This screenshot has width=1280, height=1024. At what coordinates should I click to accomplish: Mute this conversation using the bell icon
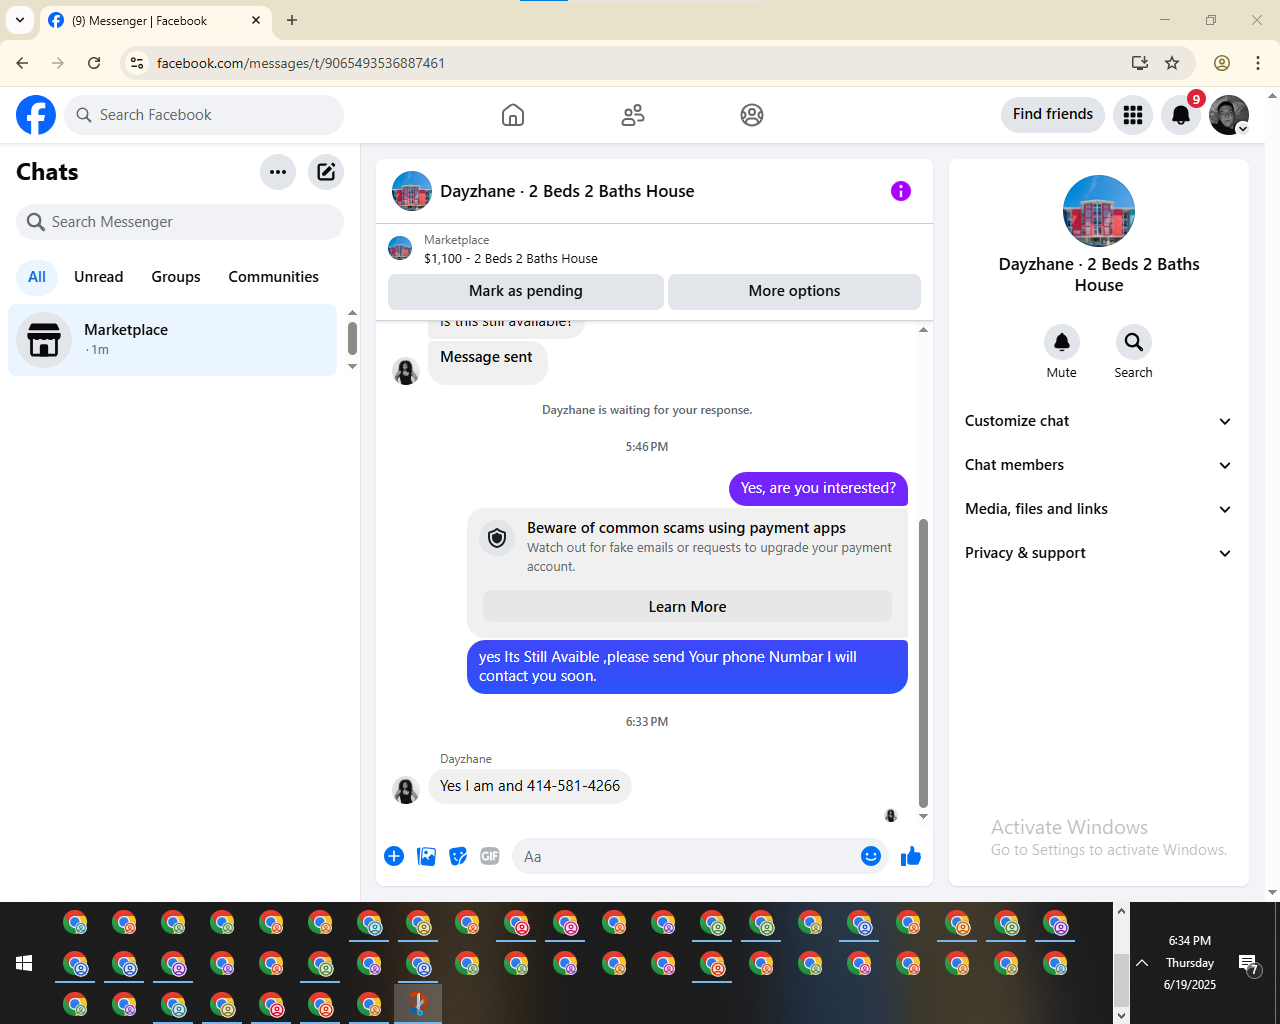pos(1062,342)
